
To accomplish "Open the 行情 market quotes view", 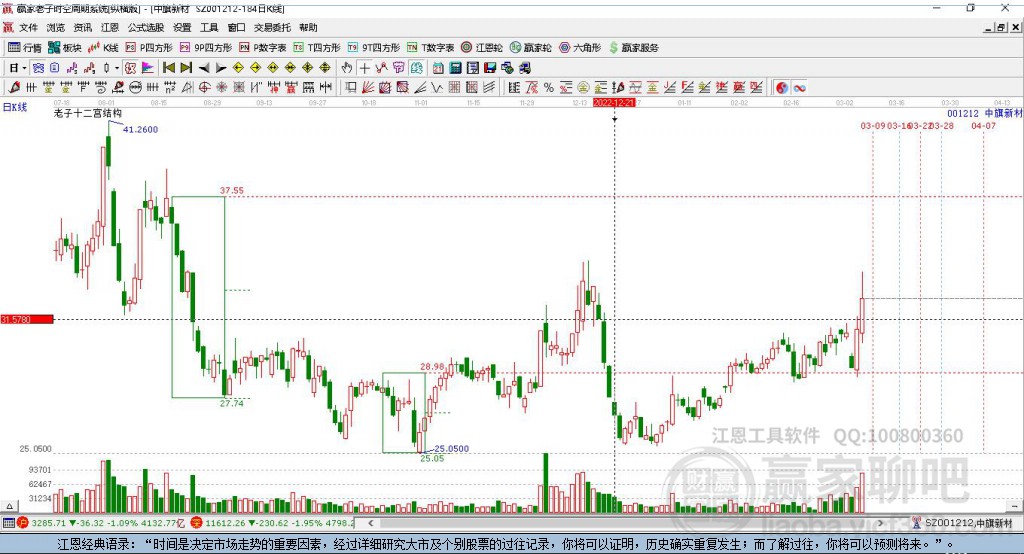I will (x=24, y=48).
